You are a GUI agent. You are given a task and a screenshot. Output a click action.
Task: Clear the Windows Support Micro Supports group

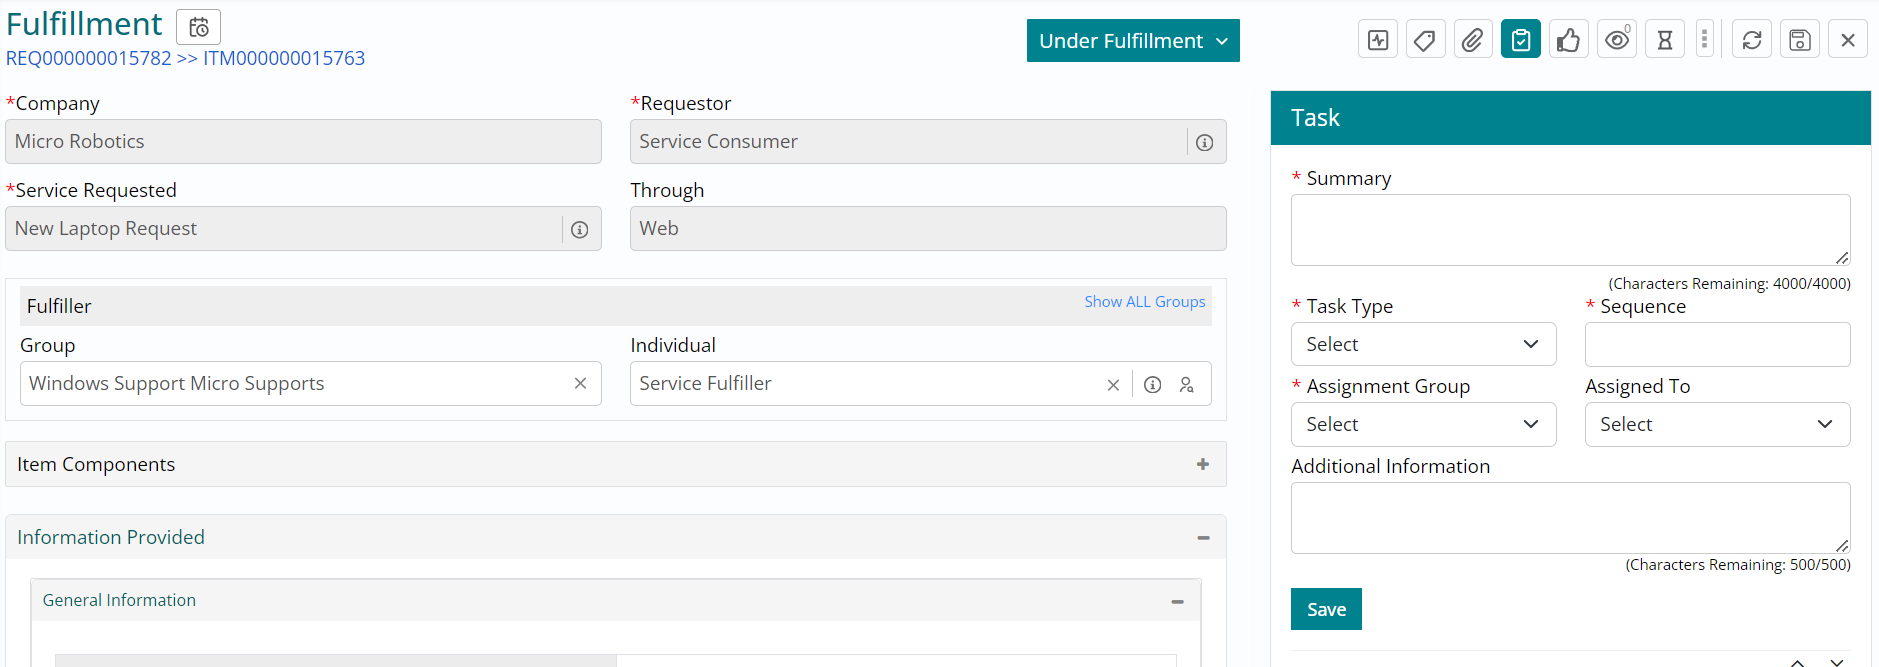[x=580, y=384]
